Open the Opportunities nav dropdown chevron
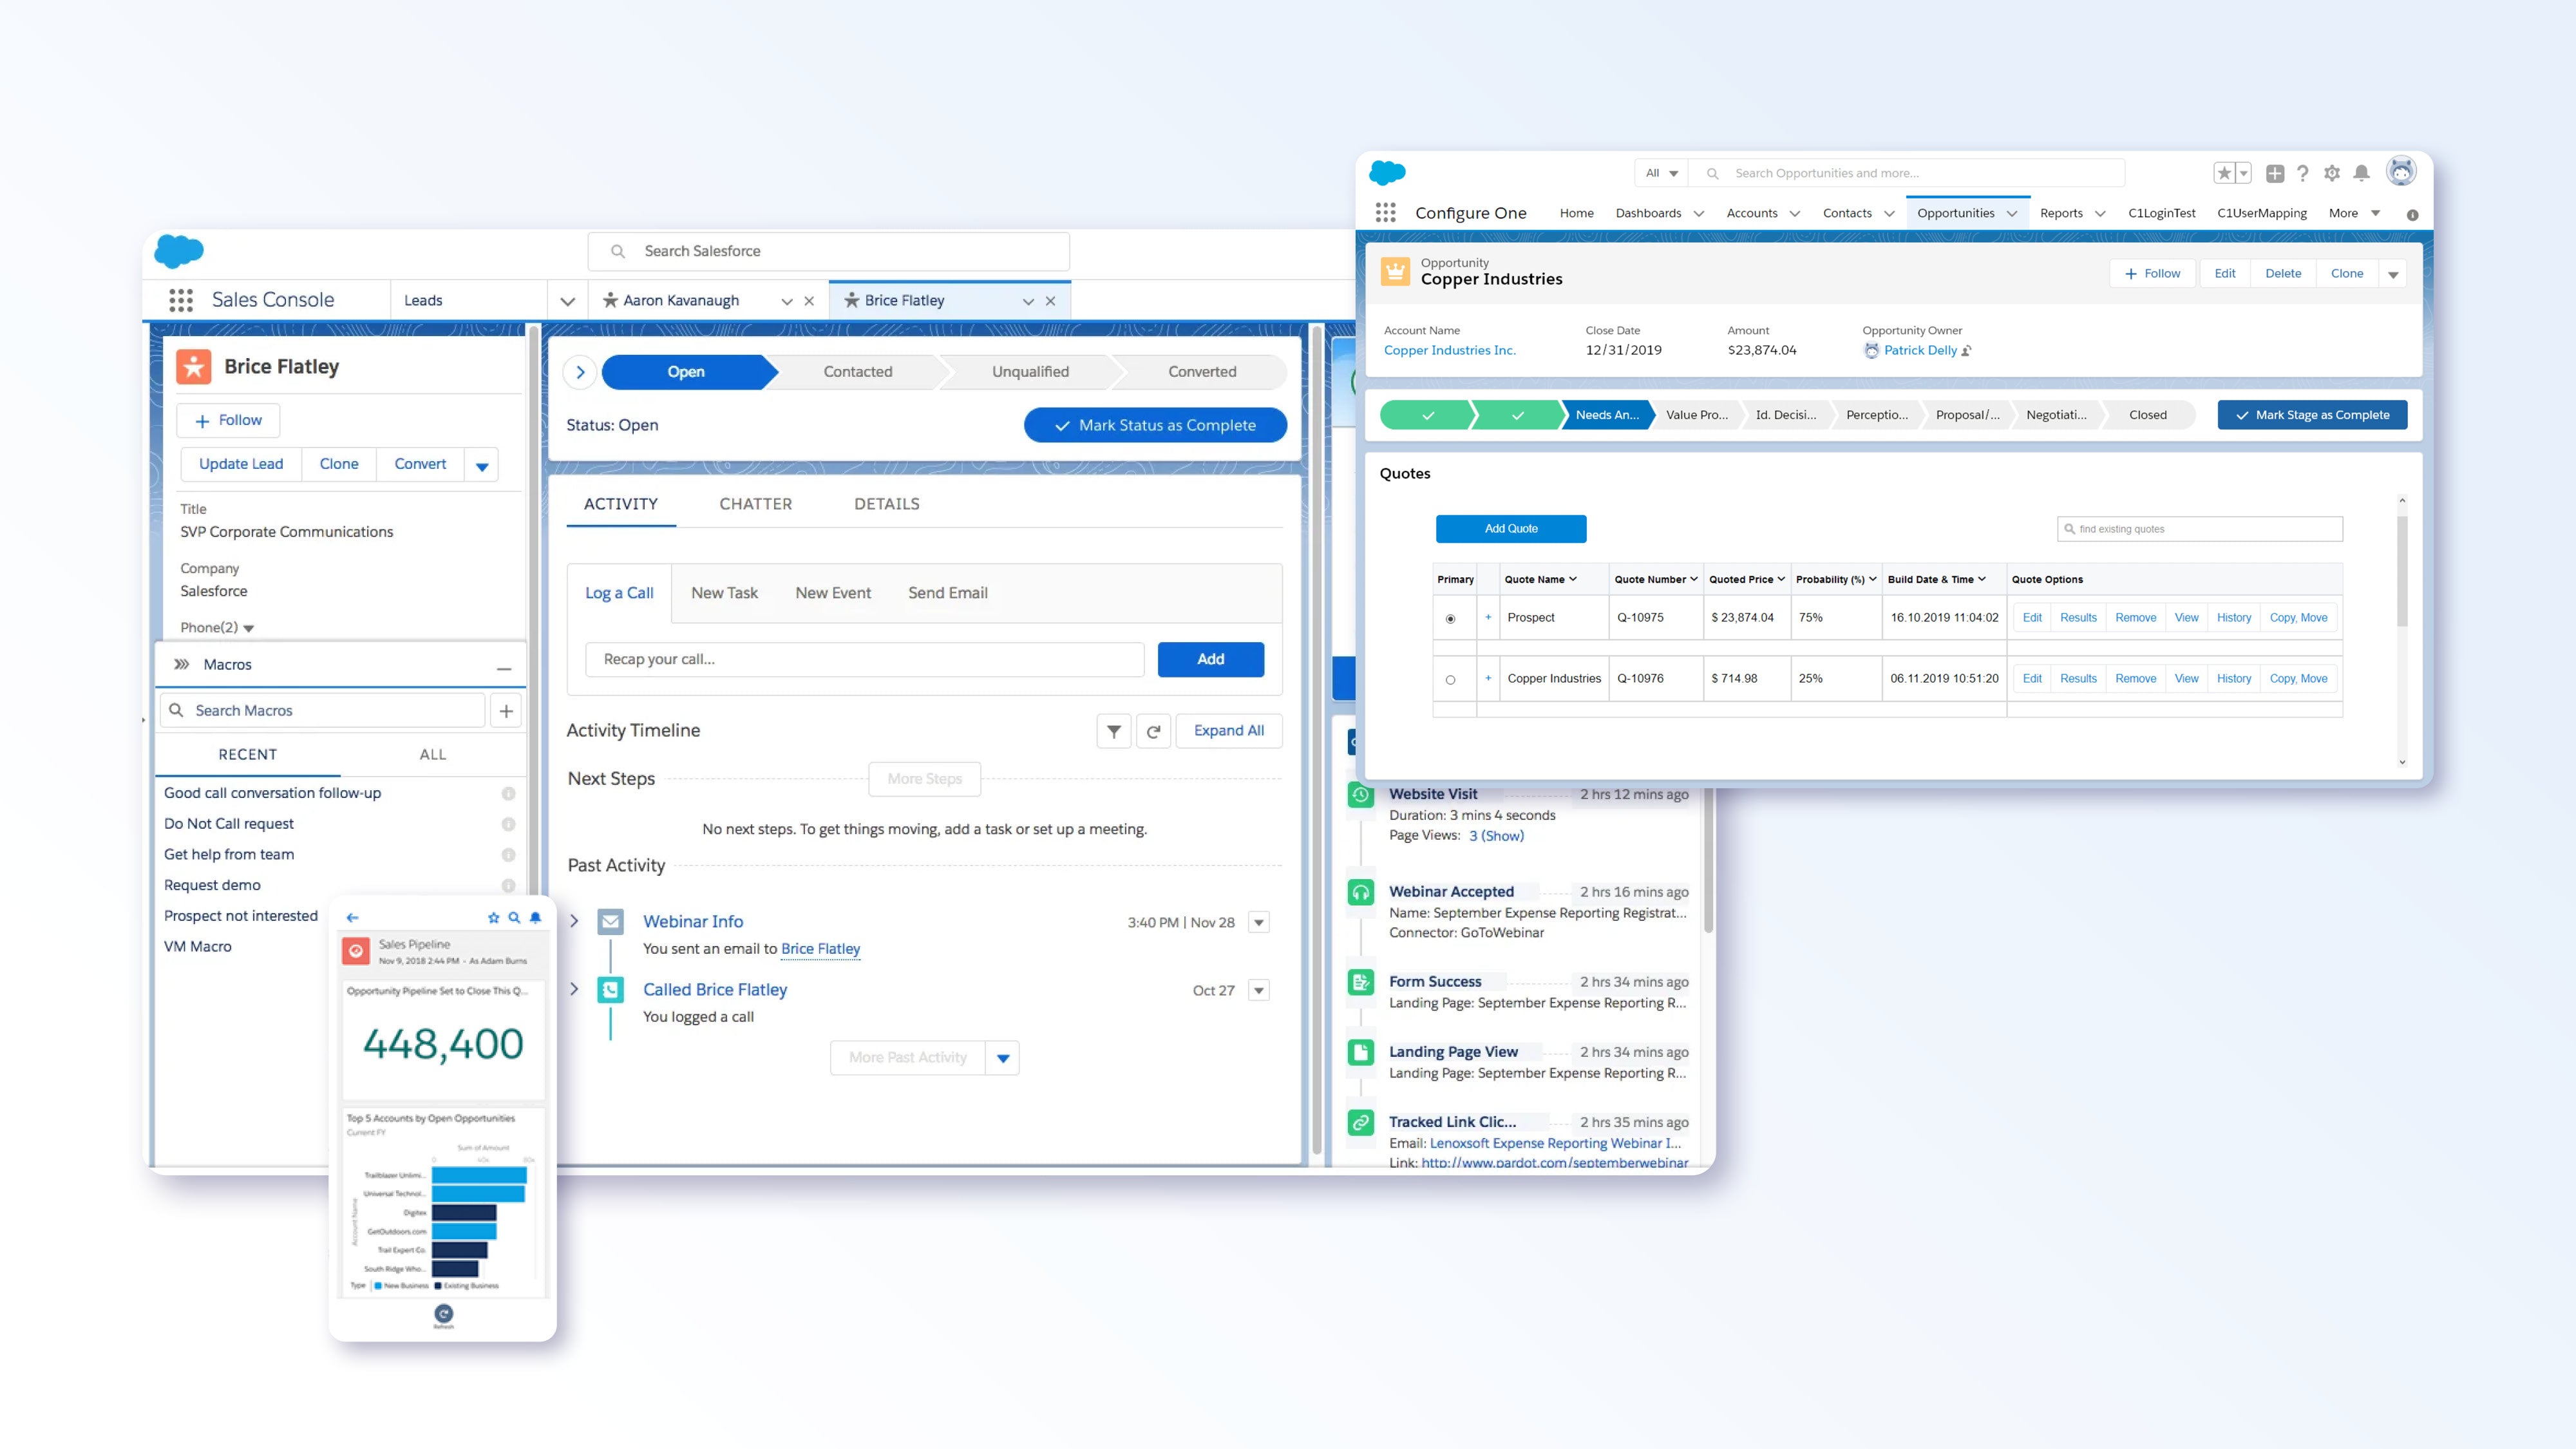The image size is (2576, 1449). click(x=2012, y=214)
